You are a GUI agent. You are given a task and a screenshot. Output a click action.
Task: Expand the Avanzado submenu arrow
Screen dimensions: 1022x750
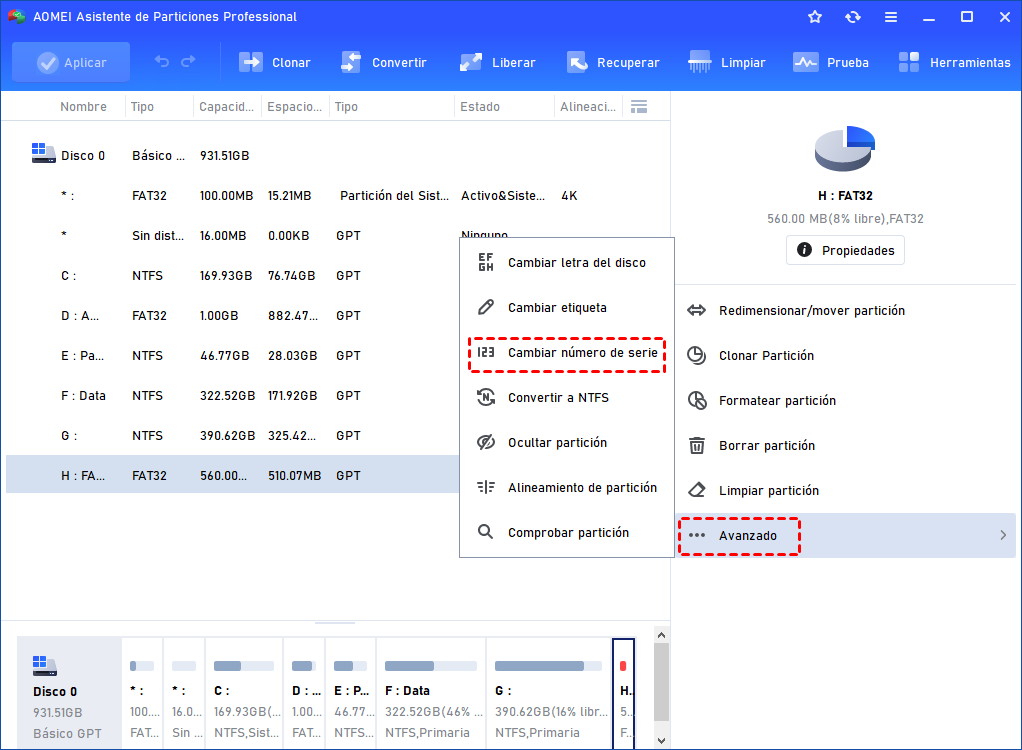click(1003, 535)
